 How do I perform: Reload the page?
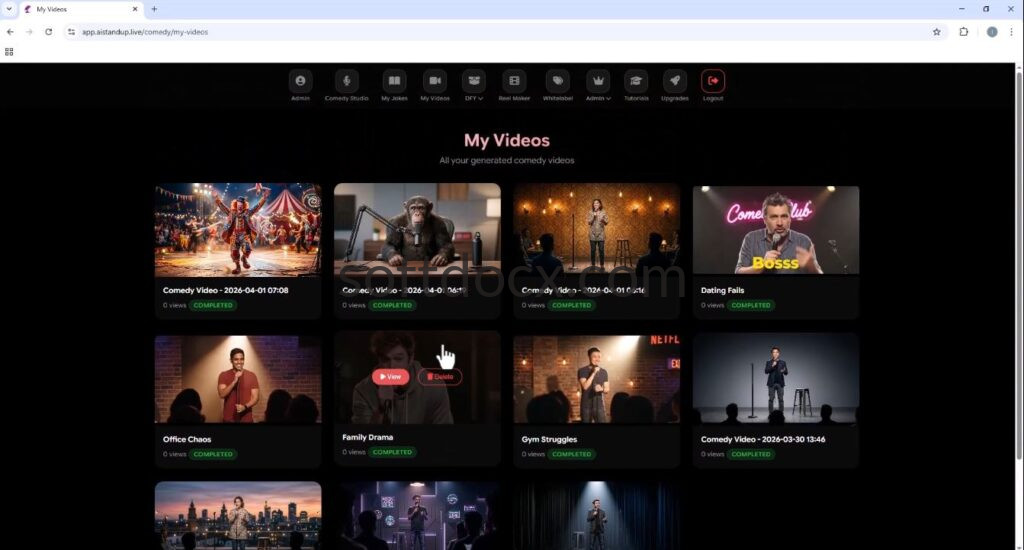[x=48, y=31]
